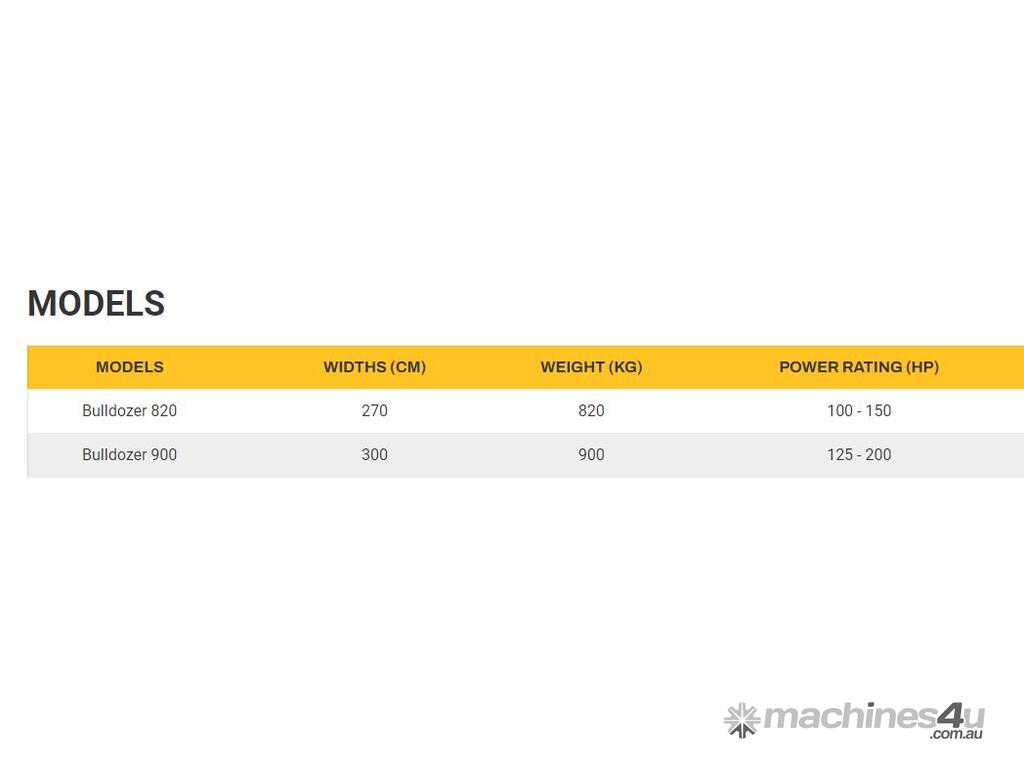
Task: Select the MODELS column header
Action: [x=129, y=367]
